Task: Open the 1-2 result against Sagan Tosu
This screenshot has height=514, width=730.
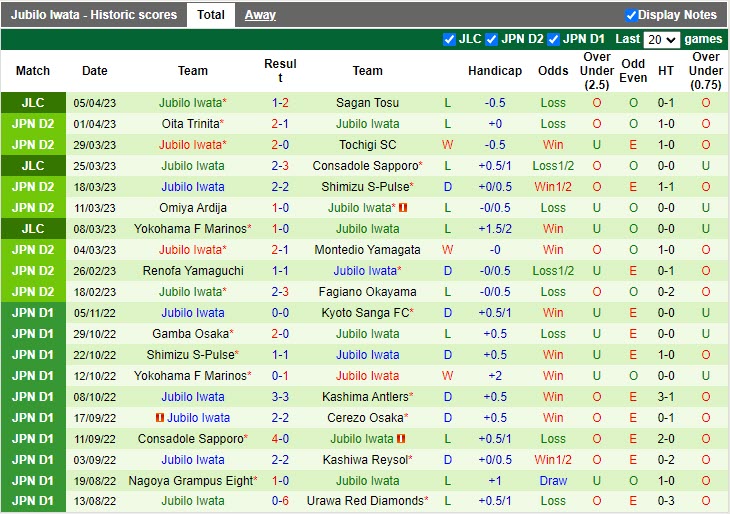Action: click(280, 103)
